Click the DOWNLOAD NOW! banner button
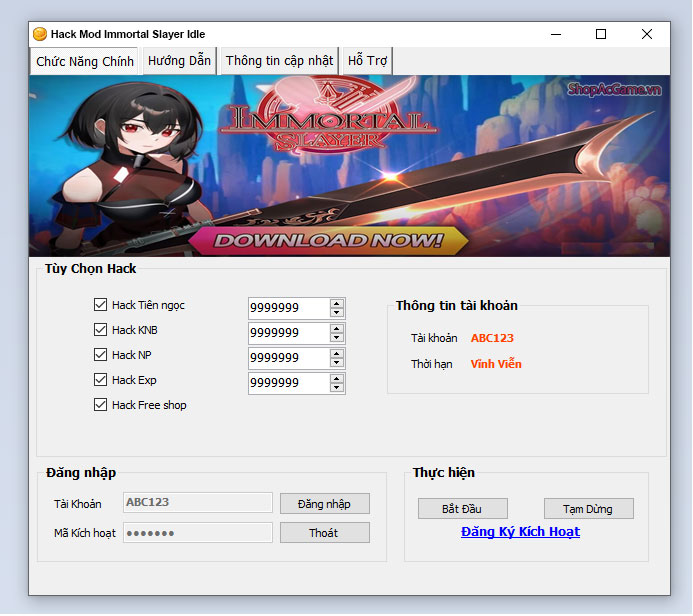This screenshot has width=693, height=616. click(328, 241)
